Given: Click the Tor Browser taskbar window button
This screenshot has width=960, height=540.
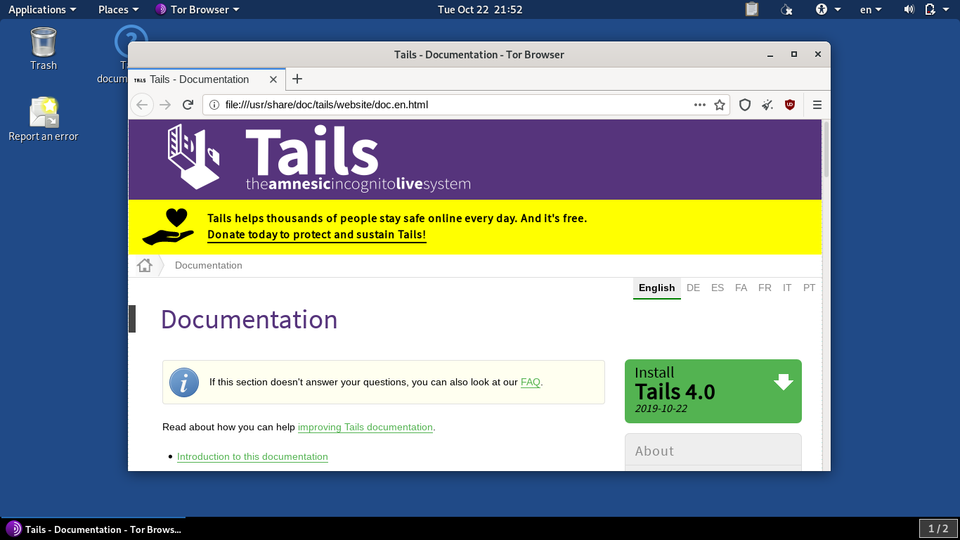Looking at the screenshot, I should [x=94, y=529].
